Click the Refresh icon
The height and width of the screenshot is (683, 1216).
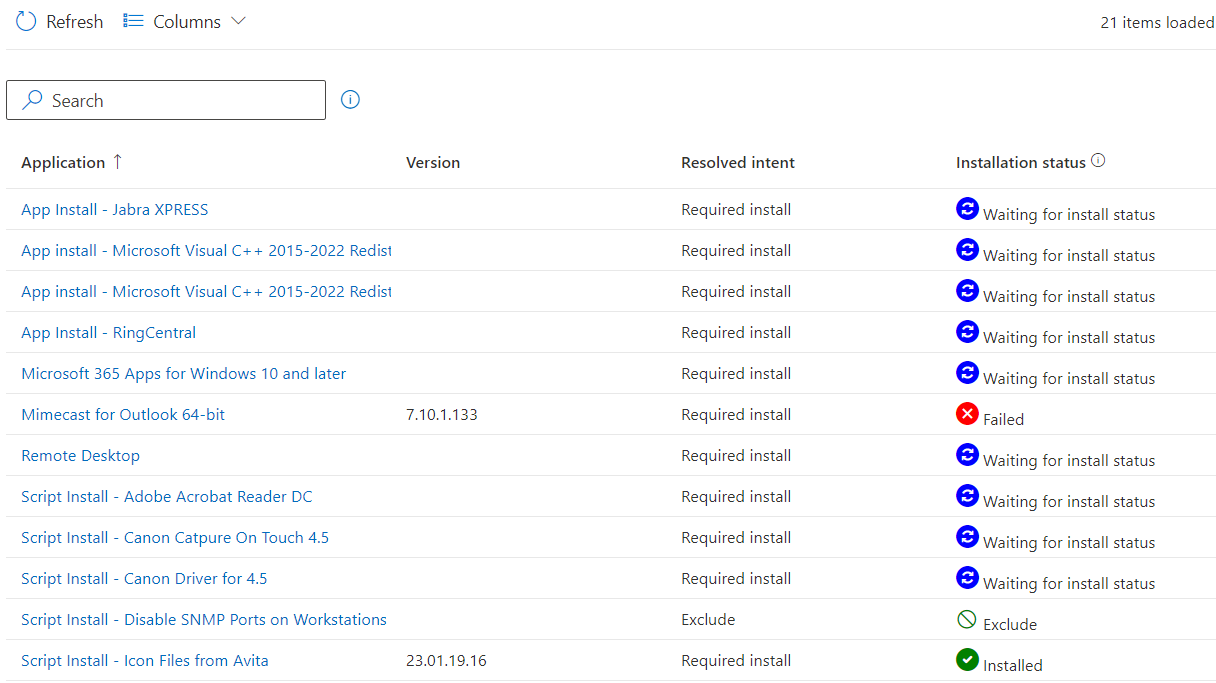pos(26,21)
